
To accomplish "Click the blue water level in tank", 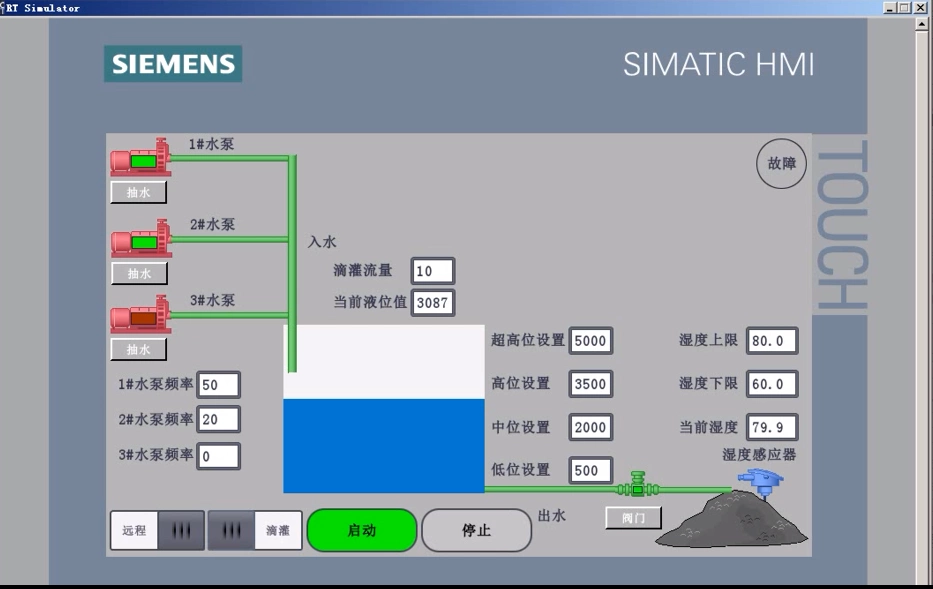I will [384, 446].
